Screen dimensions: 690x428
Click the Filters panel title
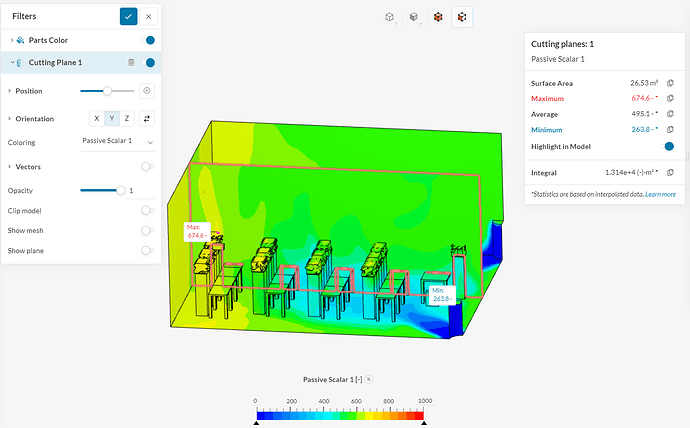tap(24, 16)
